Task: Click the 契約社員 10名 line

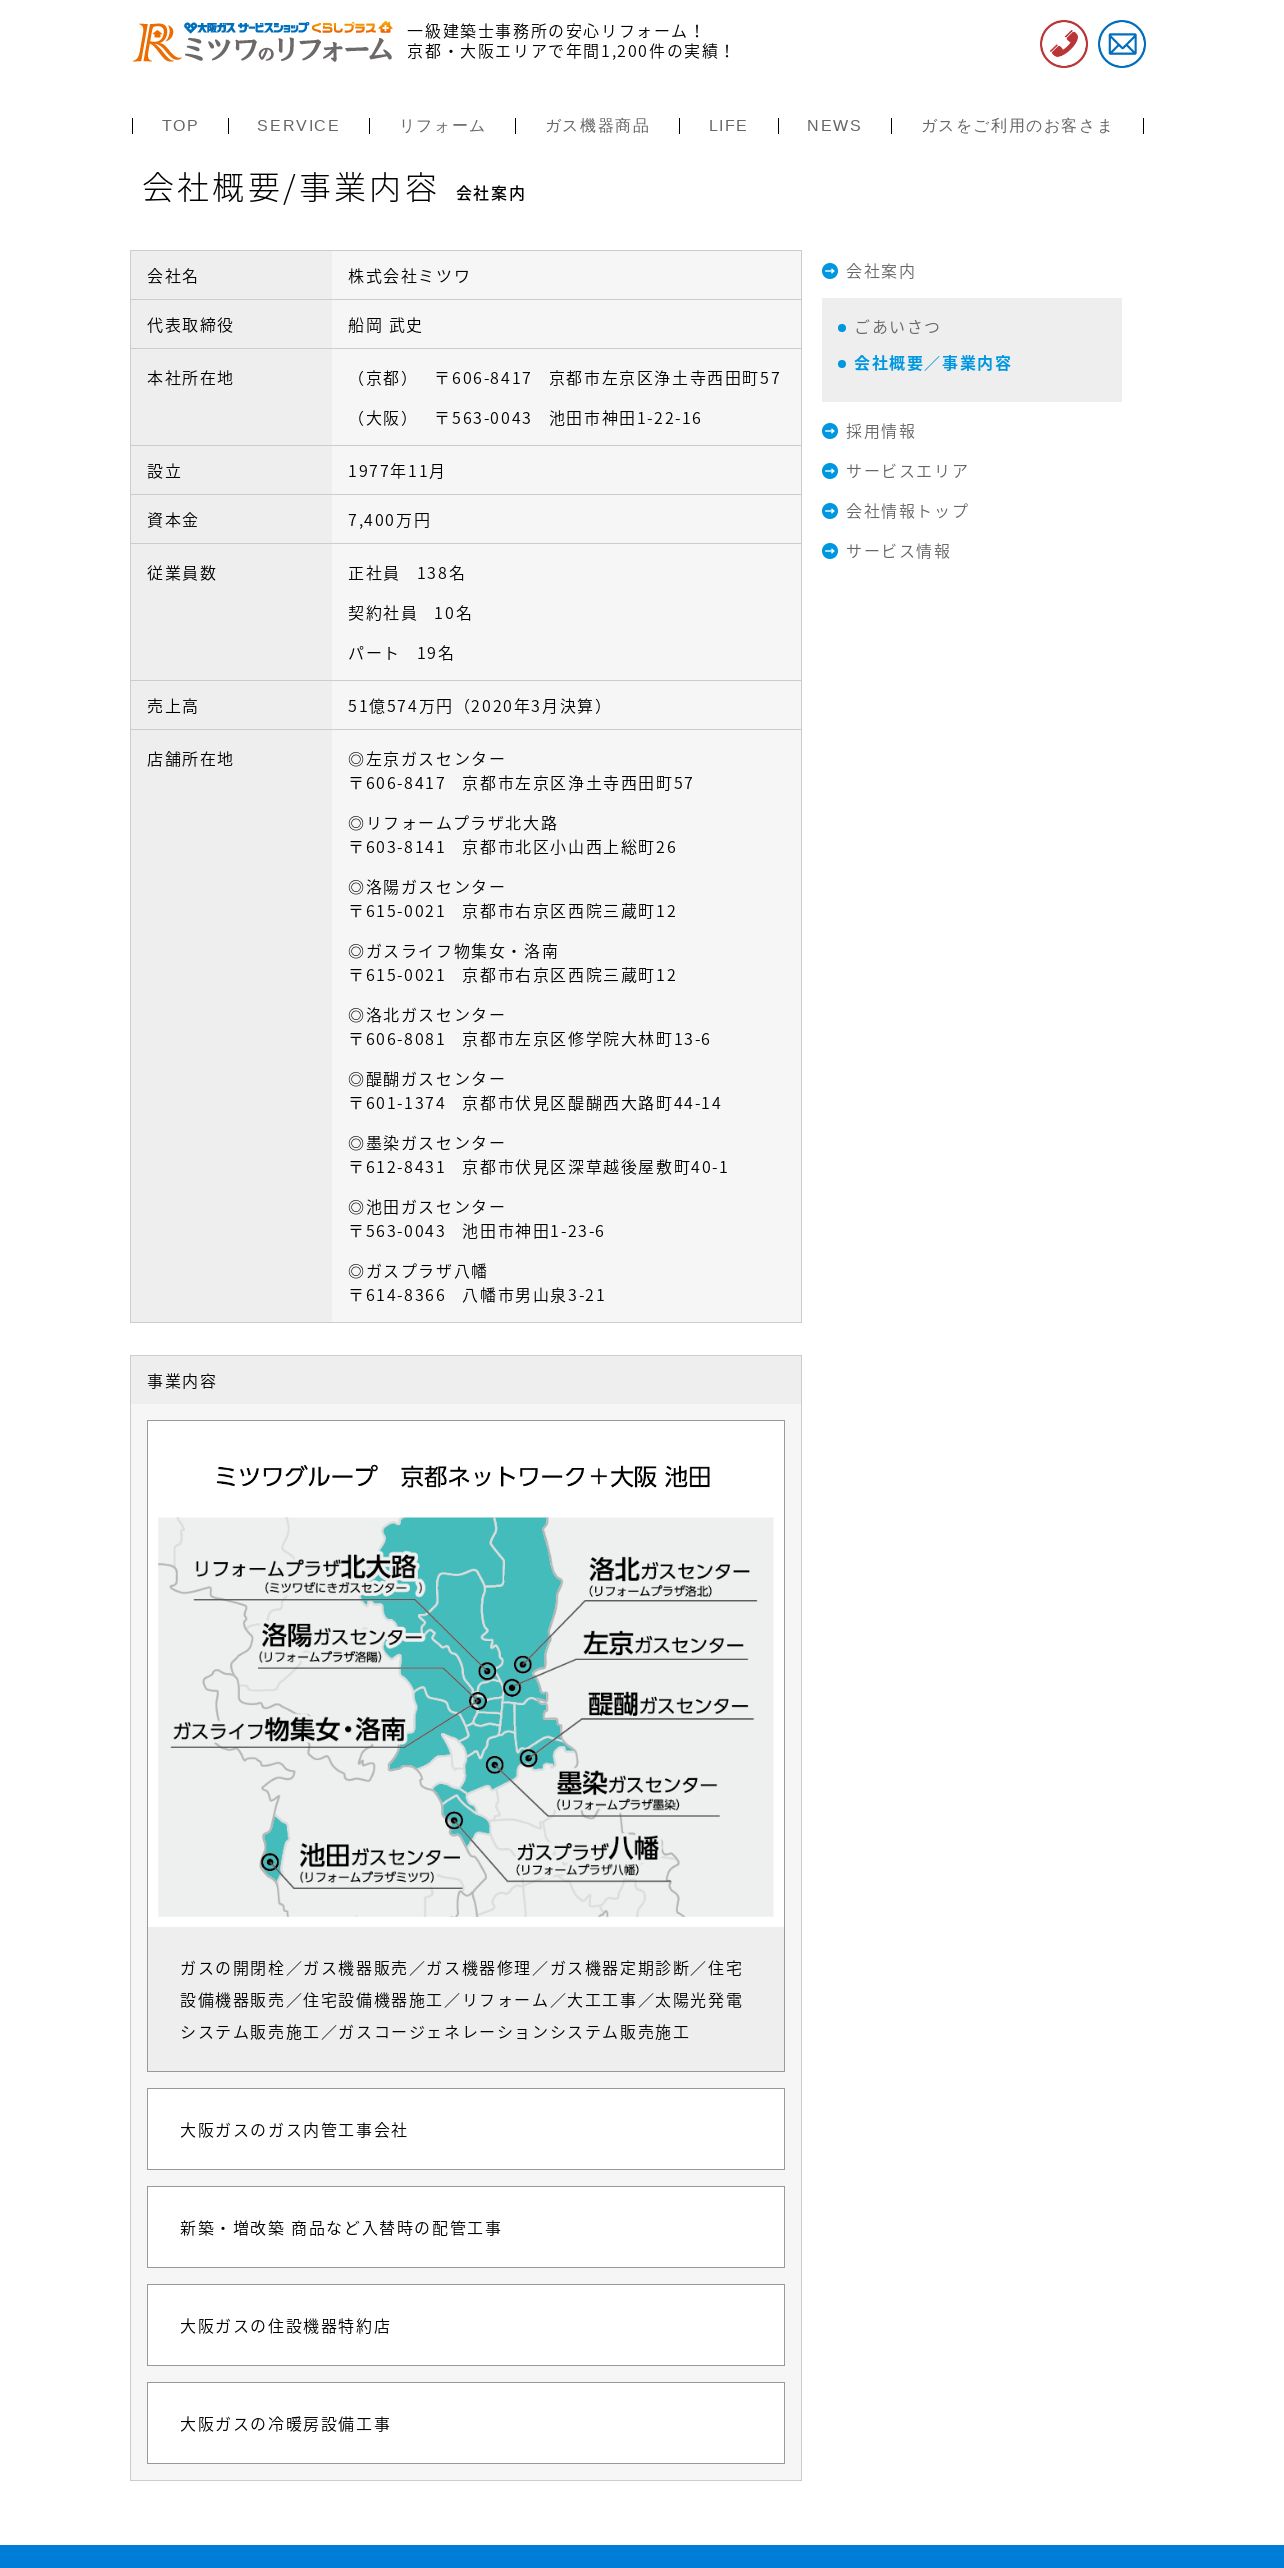Action: tap(410, 613)
